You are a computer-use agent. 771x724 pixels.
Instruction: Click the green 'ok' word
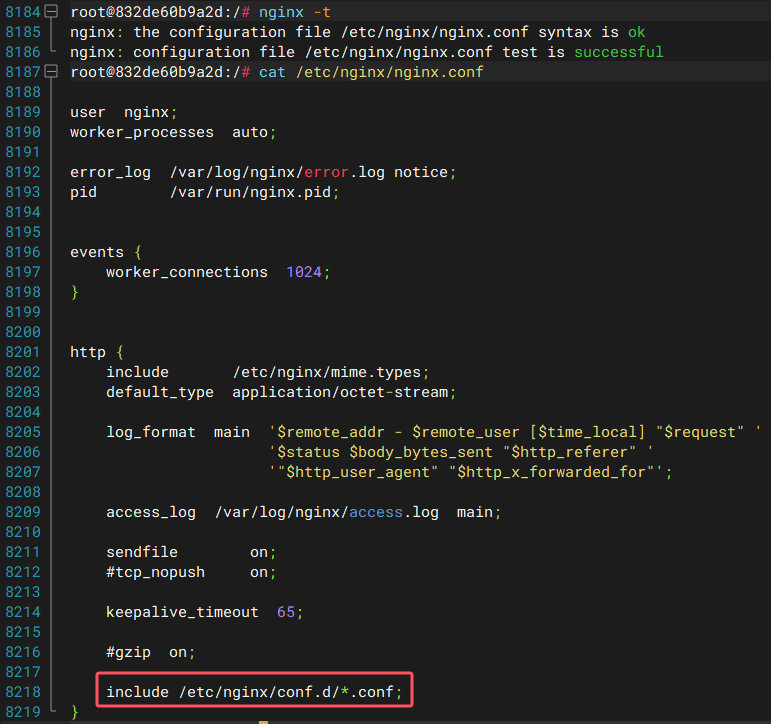636,32
